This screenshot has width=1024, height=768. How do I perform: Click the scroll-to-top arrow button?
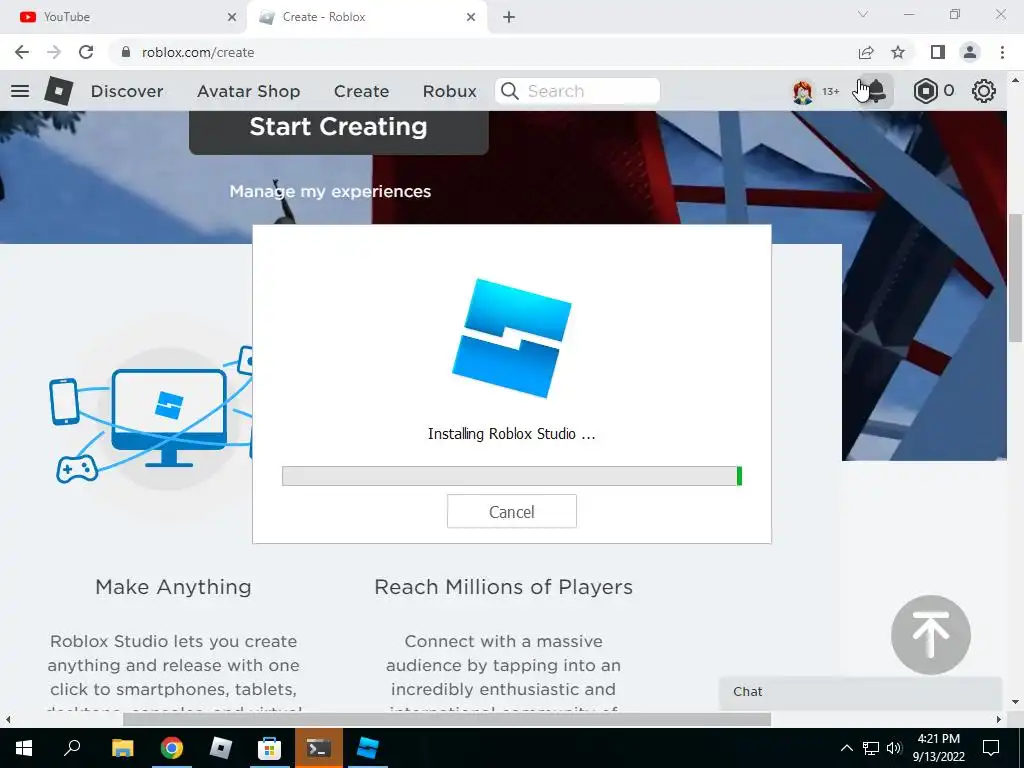pos(931,635)
